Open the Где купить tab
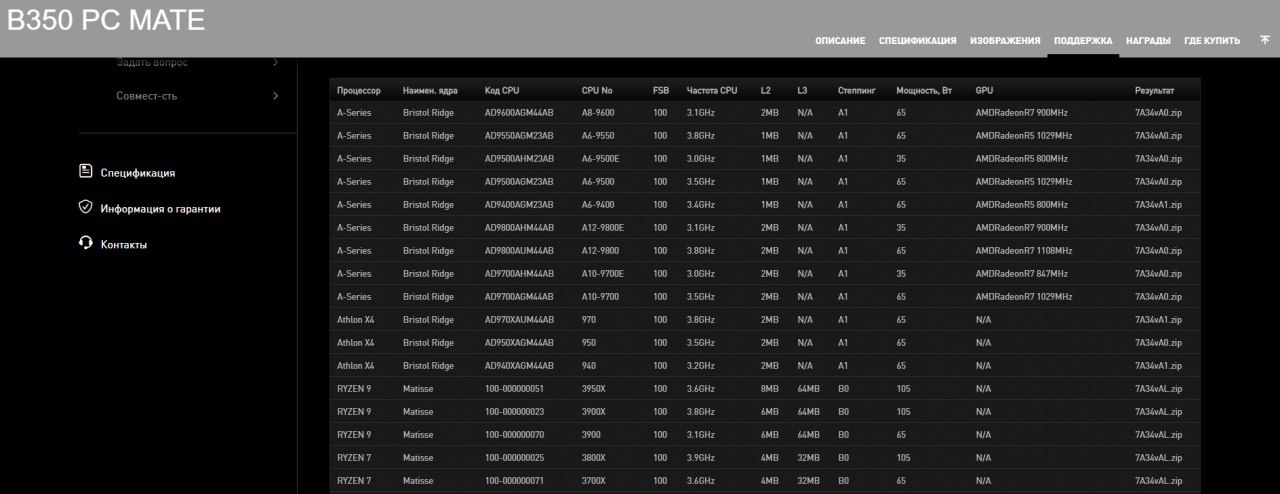Image resolution: width=1280 pixels, height=494 pixels. tap(1212, 41)
